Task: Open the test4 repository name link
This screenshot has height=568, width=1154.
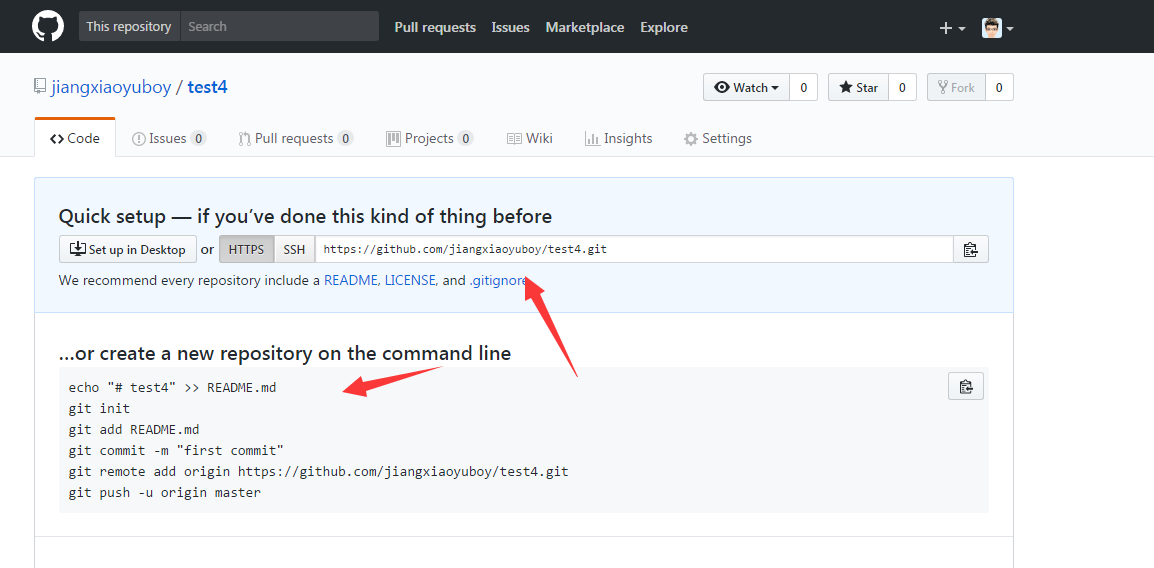Action: pyautogui.click(x=208, y=87)
